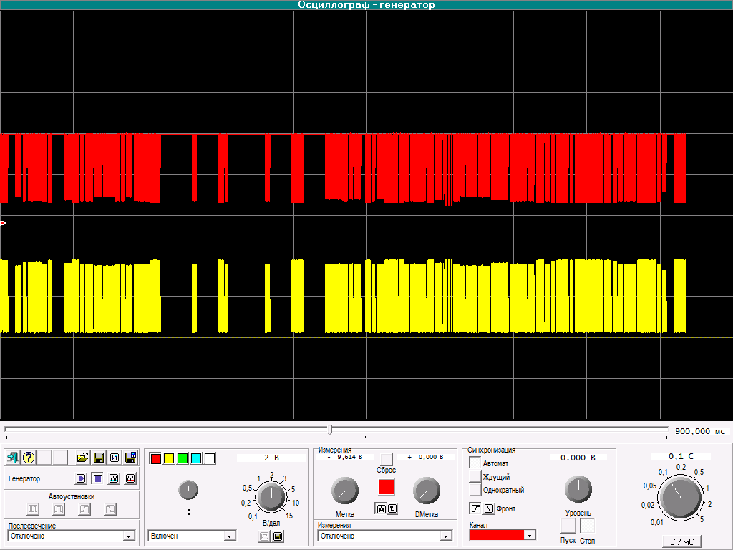Expand the Послесвечение dropdown
733x550 pixels.
coord(129,536)
